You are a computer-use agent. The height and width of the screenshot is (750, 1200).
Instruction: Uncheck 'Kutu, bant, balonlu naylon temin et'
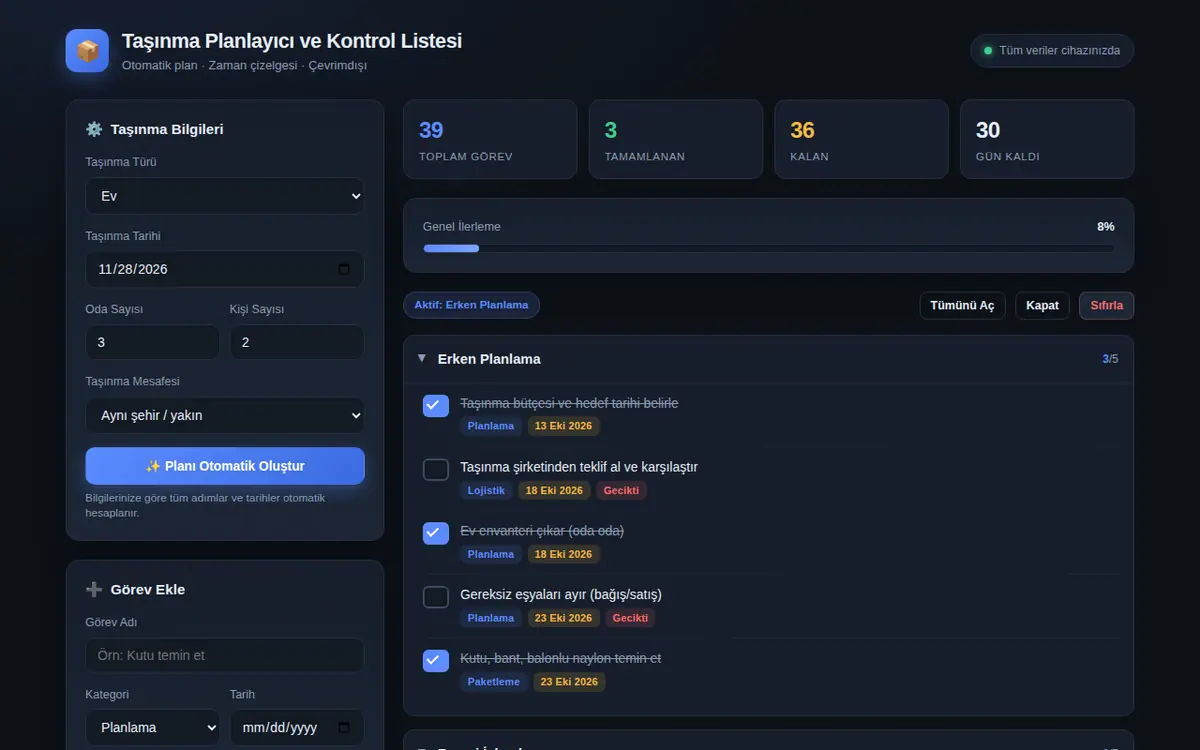pos(436,661)
